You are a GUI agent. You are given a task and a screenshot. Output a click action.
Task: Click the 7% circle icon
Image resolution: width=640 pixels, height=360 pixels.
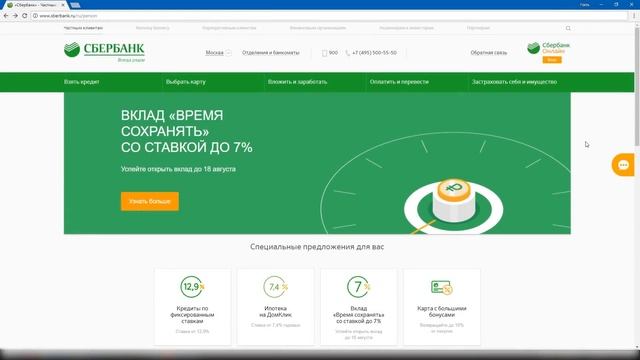coord(359,287)
